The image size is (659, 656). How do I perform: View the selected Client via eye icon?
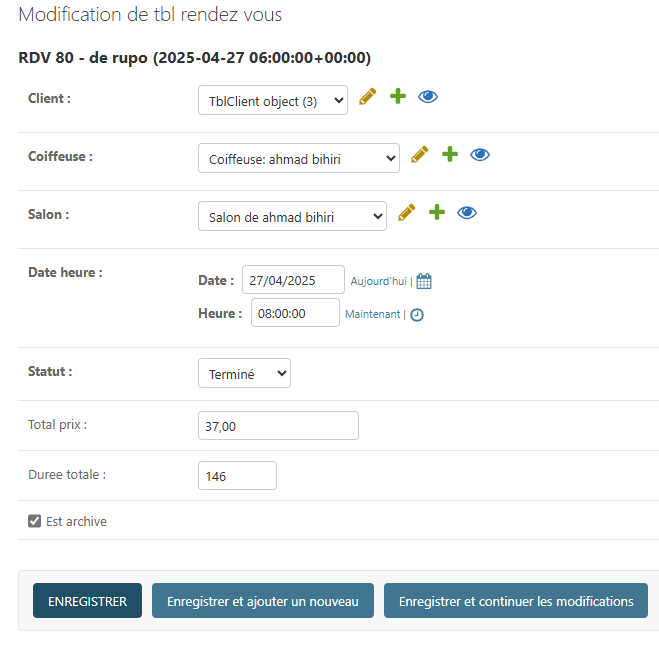tap(428, 97)
